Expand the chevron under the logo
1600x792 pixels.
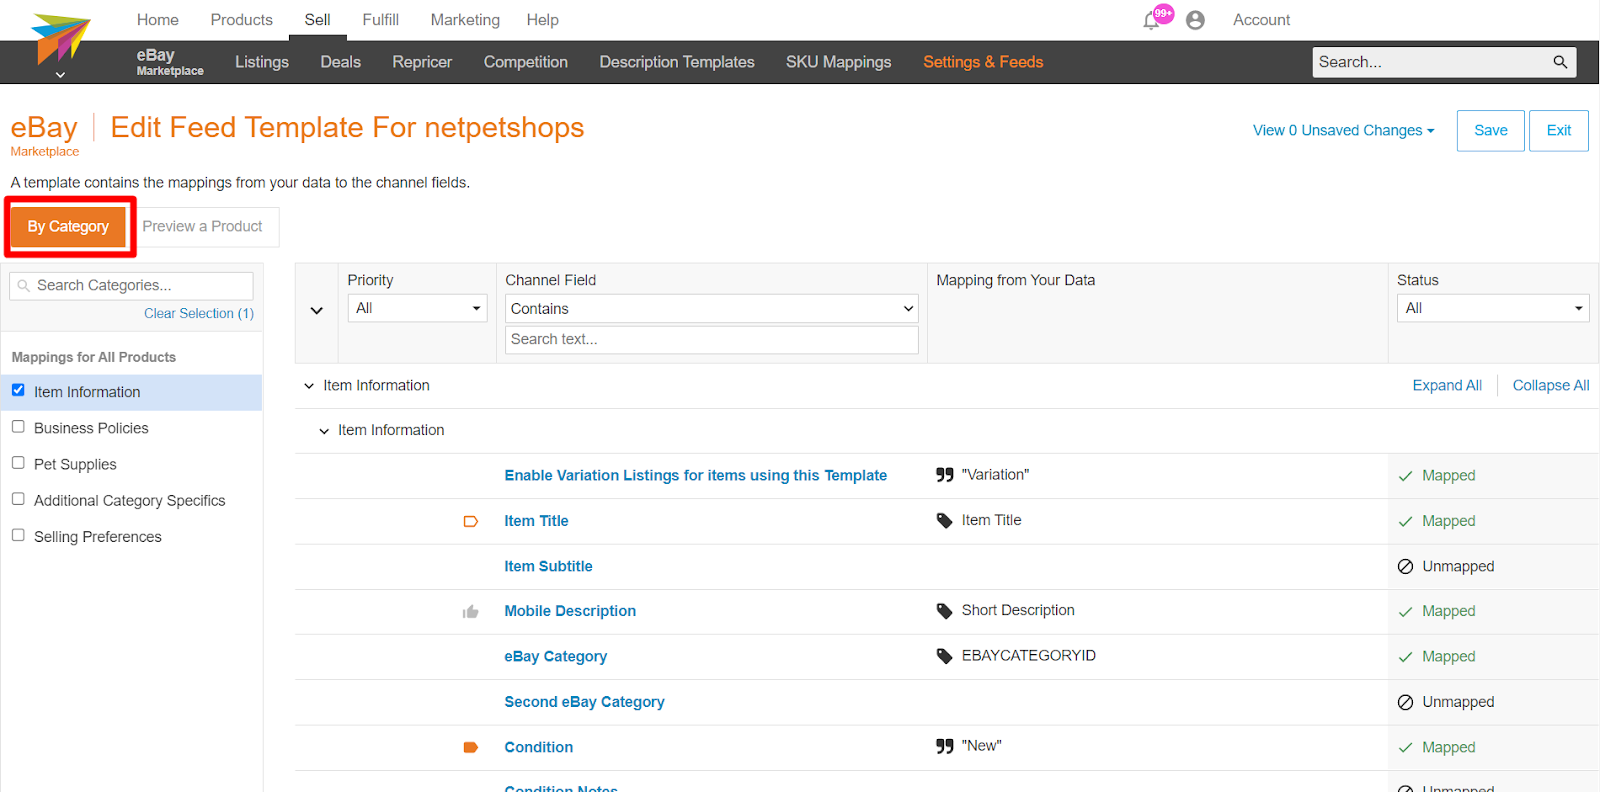coord(60,75)
